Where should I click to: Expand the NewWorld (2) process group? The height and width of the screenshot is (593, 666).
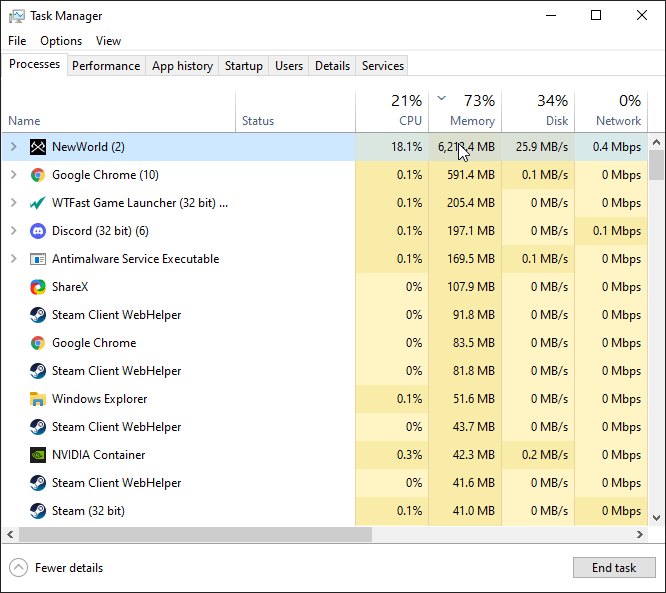(14, 147)
